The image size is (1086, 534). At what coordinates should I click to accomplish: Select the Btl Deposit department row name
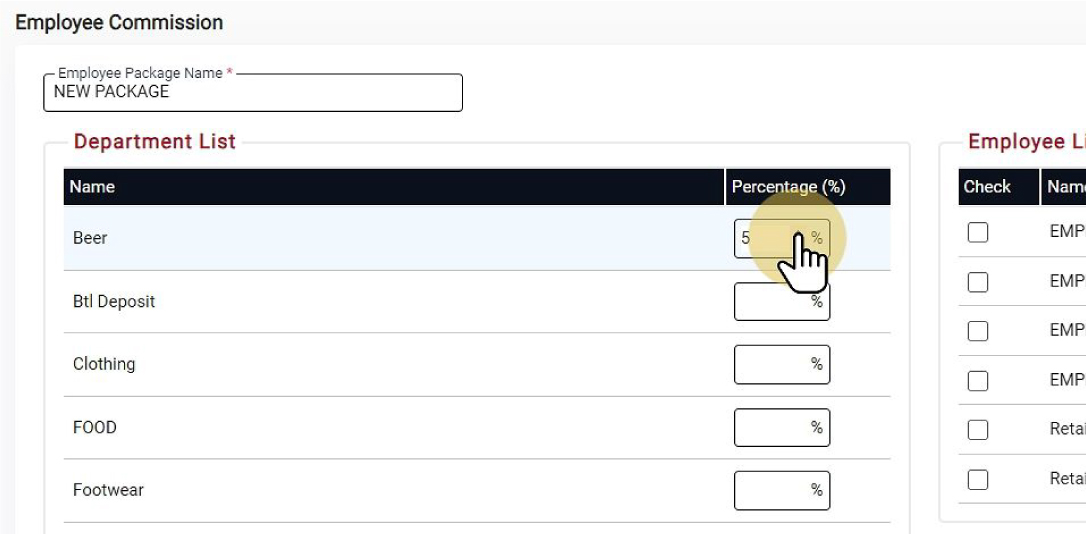point(114,301)
